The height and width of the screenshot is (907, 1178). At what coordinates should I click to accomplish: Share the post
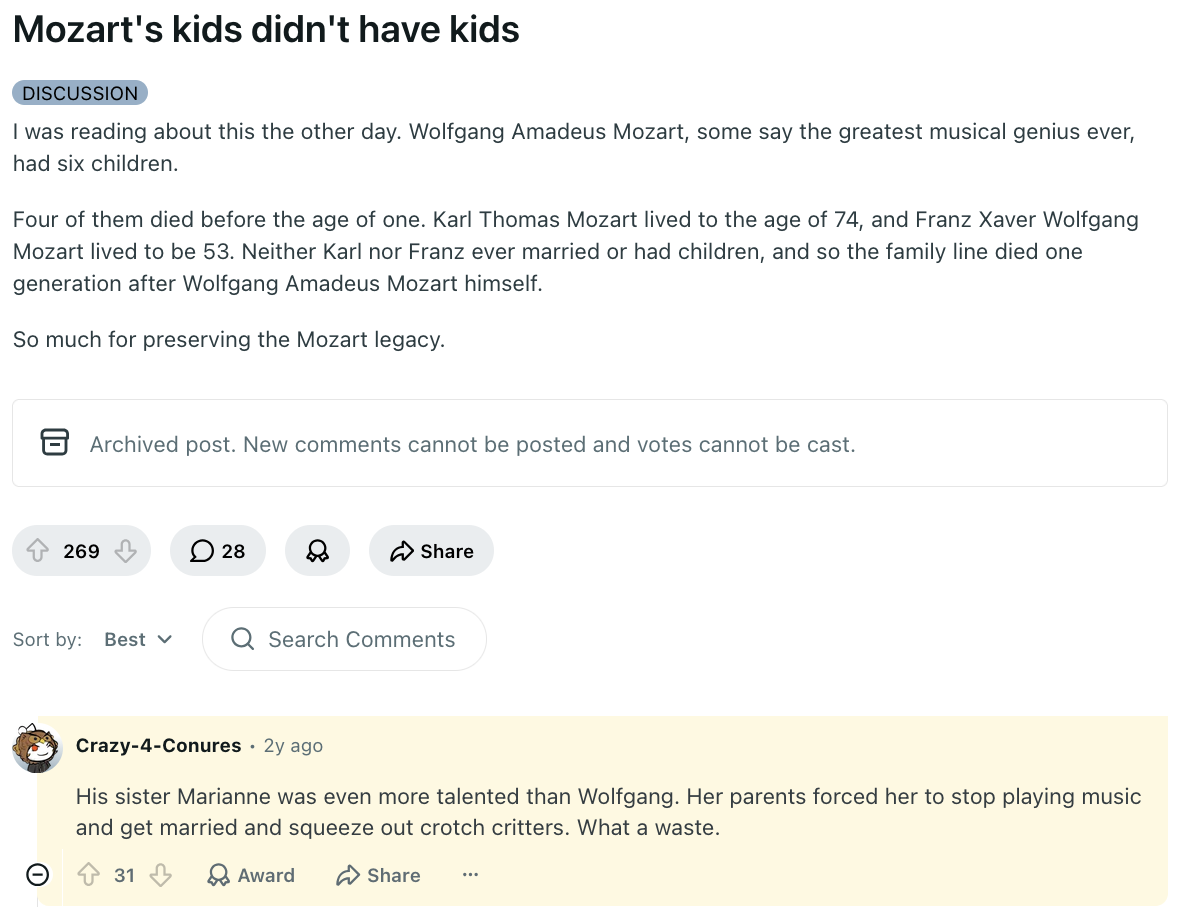click(431, 551)
